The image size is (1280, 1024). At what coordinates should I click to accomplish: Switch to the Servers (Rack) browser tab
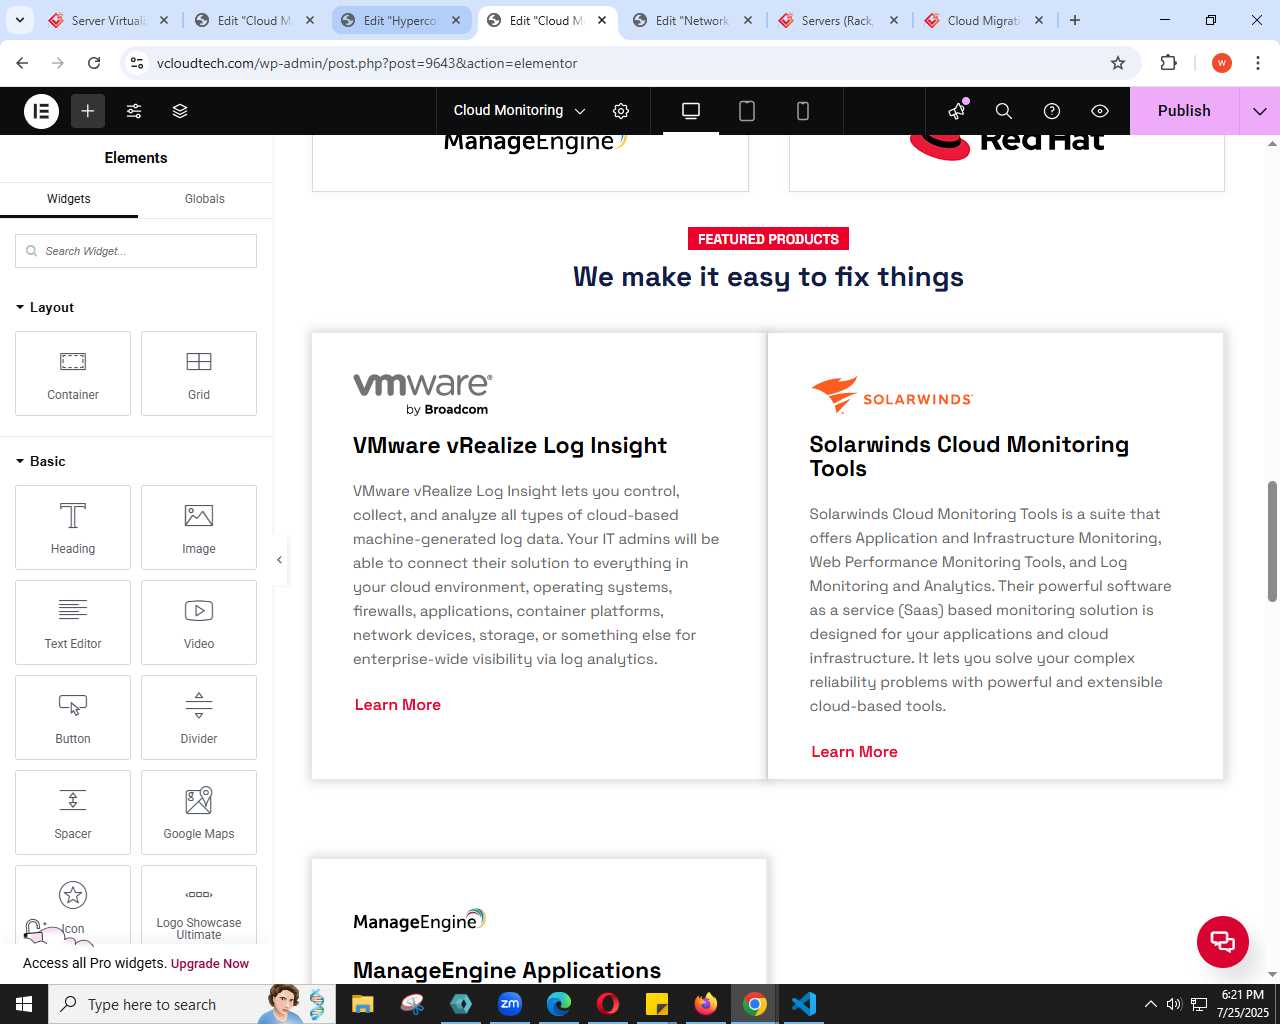838,20
